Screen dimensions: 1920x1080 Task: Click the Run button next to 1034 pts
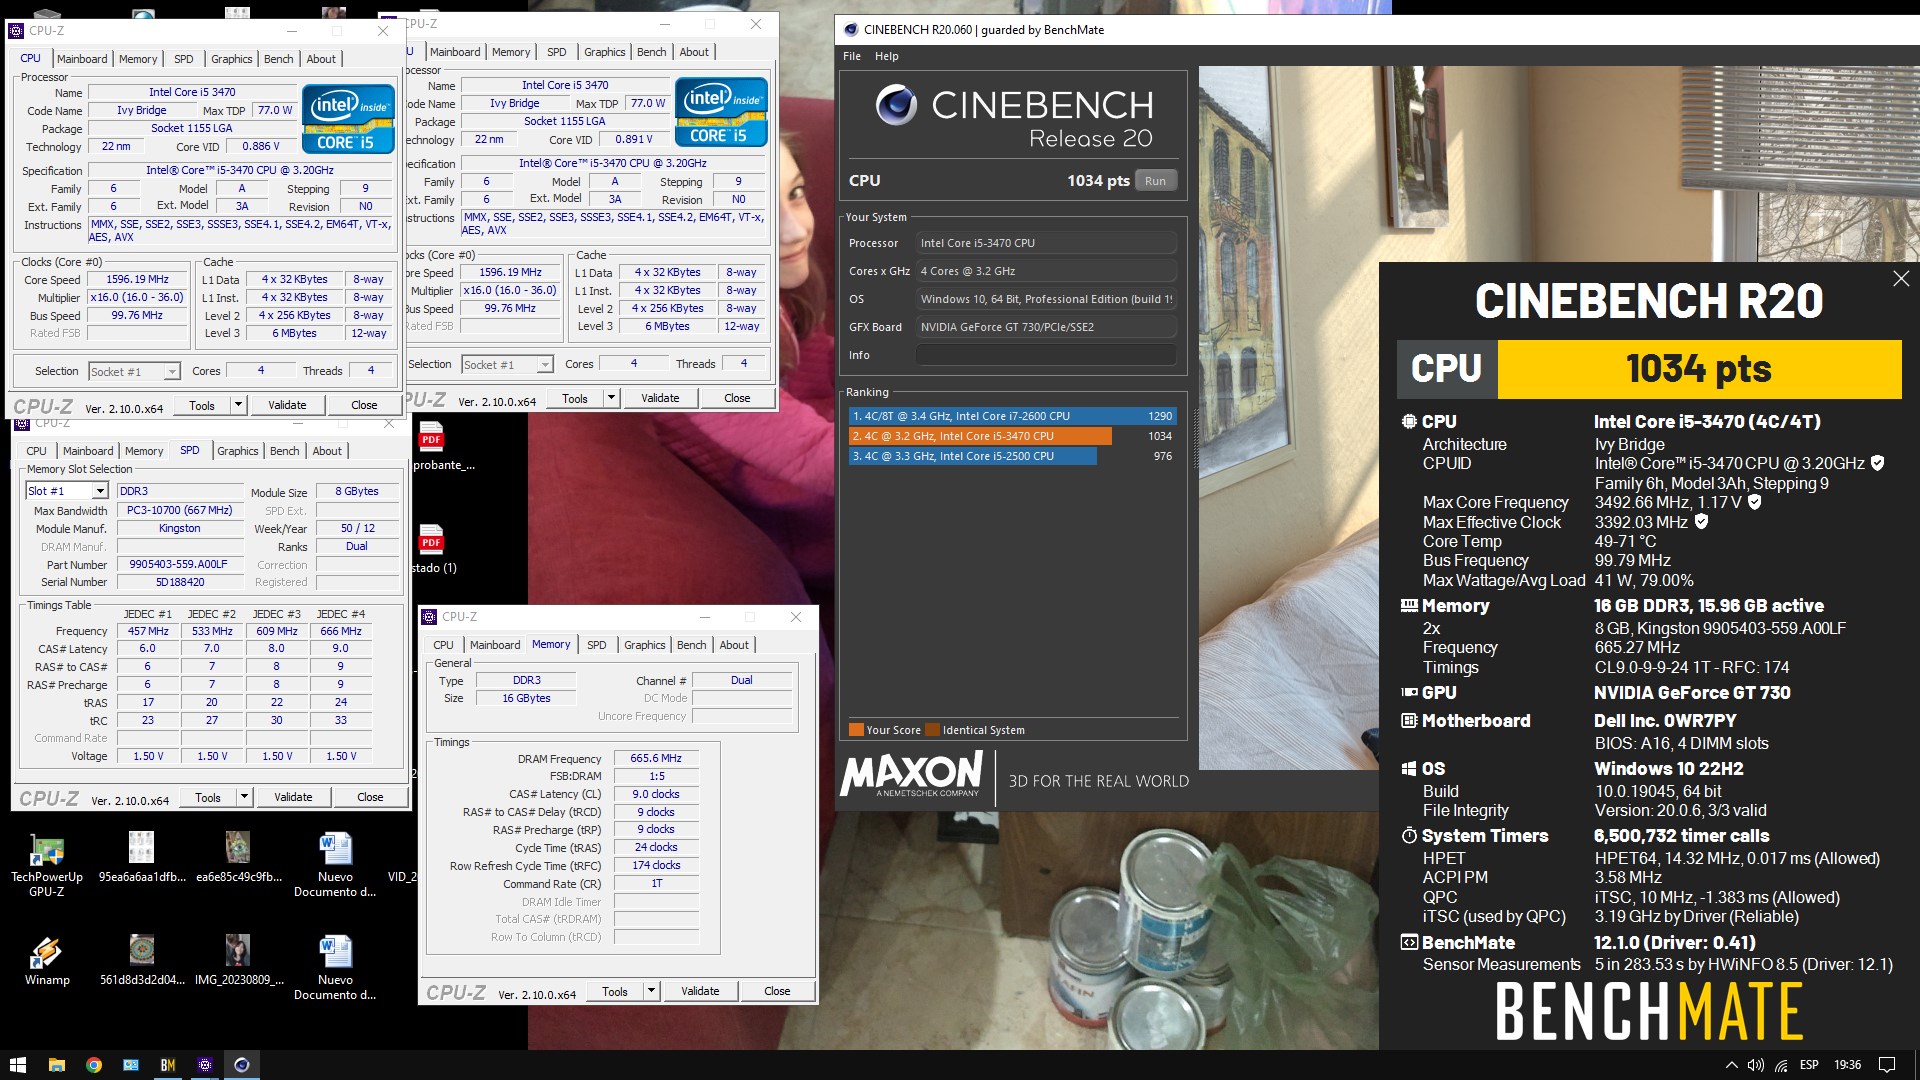pos(1155,181)
